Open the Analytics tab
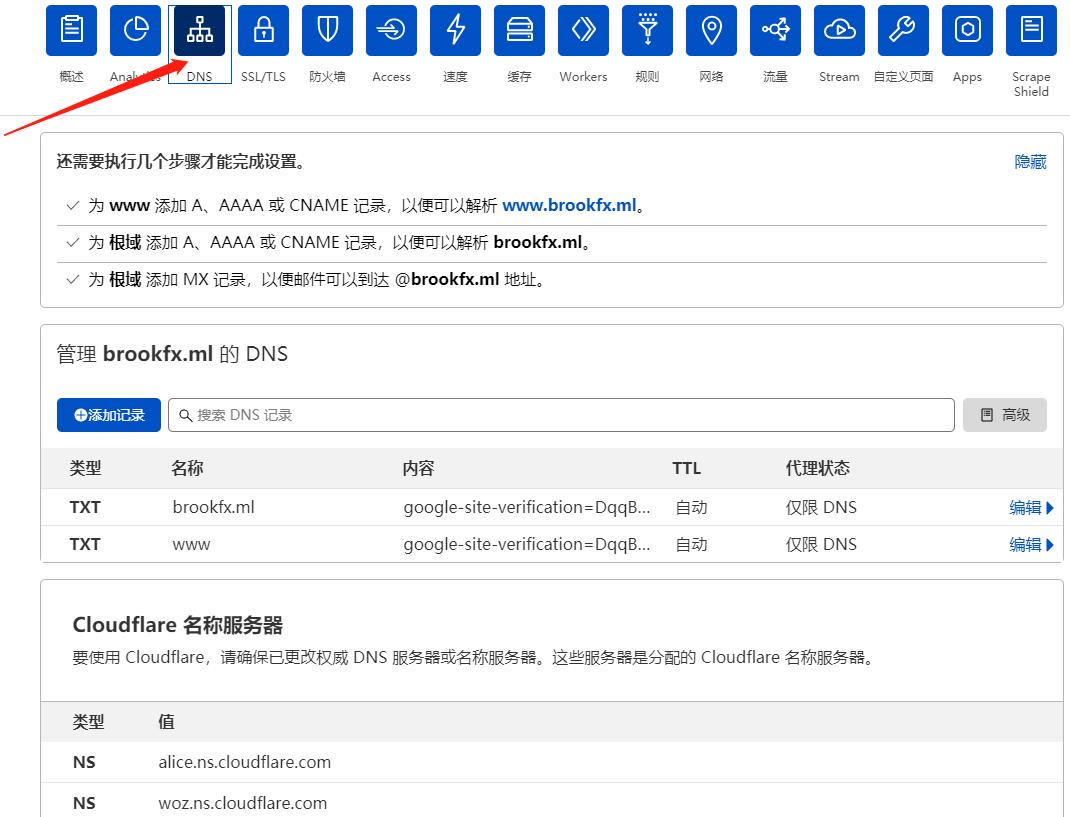The width and height of the screenshot is (1070, 817). coord(135,29)
